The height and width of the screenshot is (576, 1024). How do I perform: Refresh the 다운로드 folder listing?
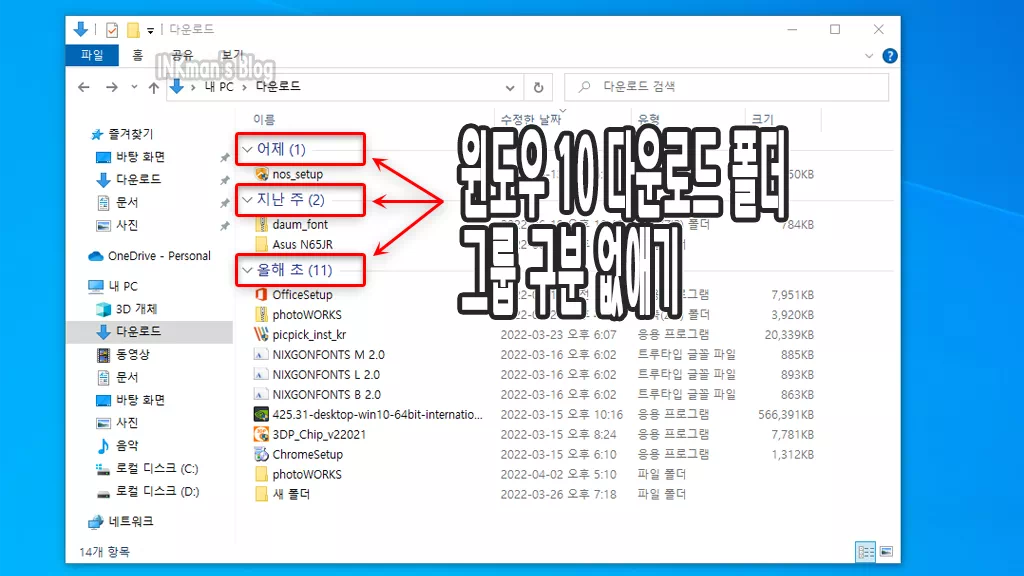coord(539,87)
